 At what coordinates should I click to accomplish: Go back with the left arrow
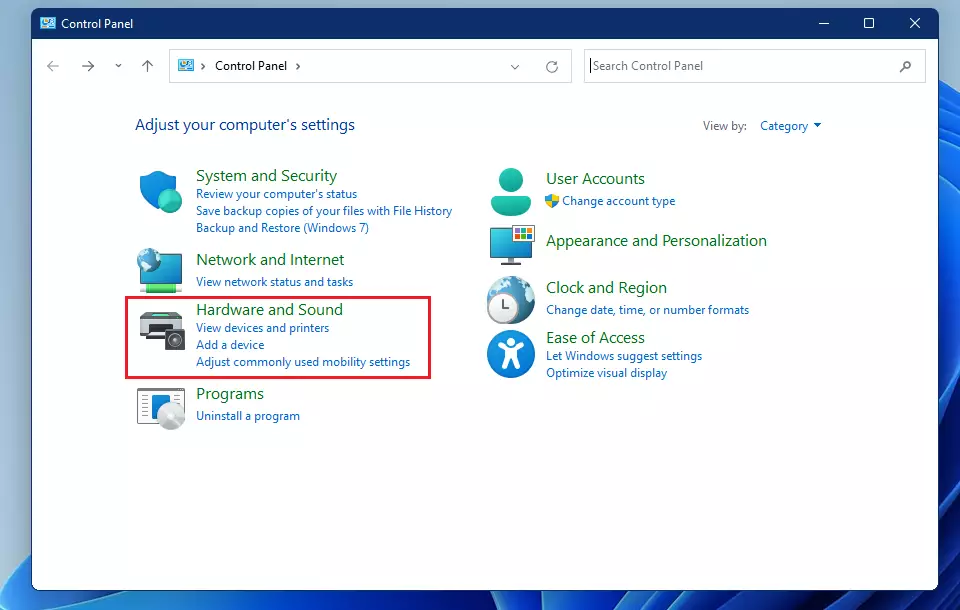[53, 66]
